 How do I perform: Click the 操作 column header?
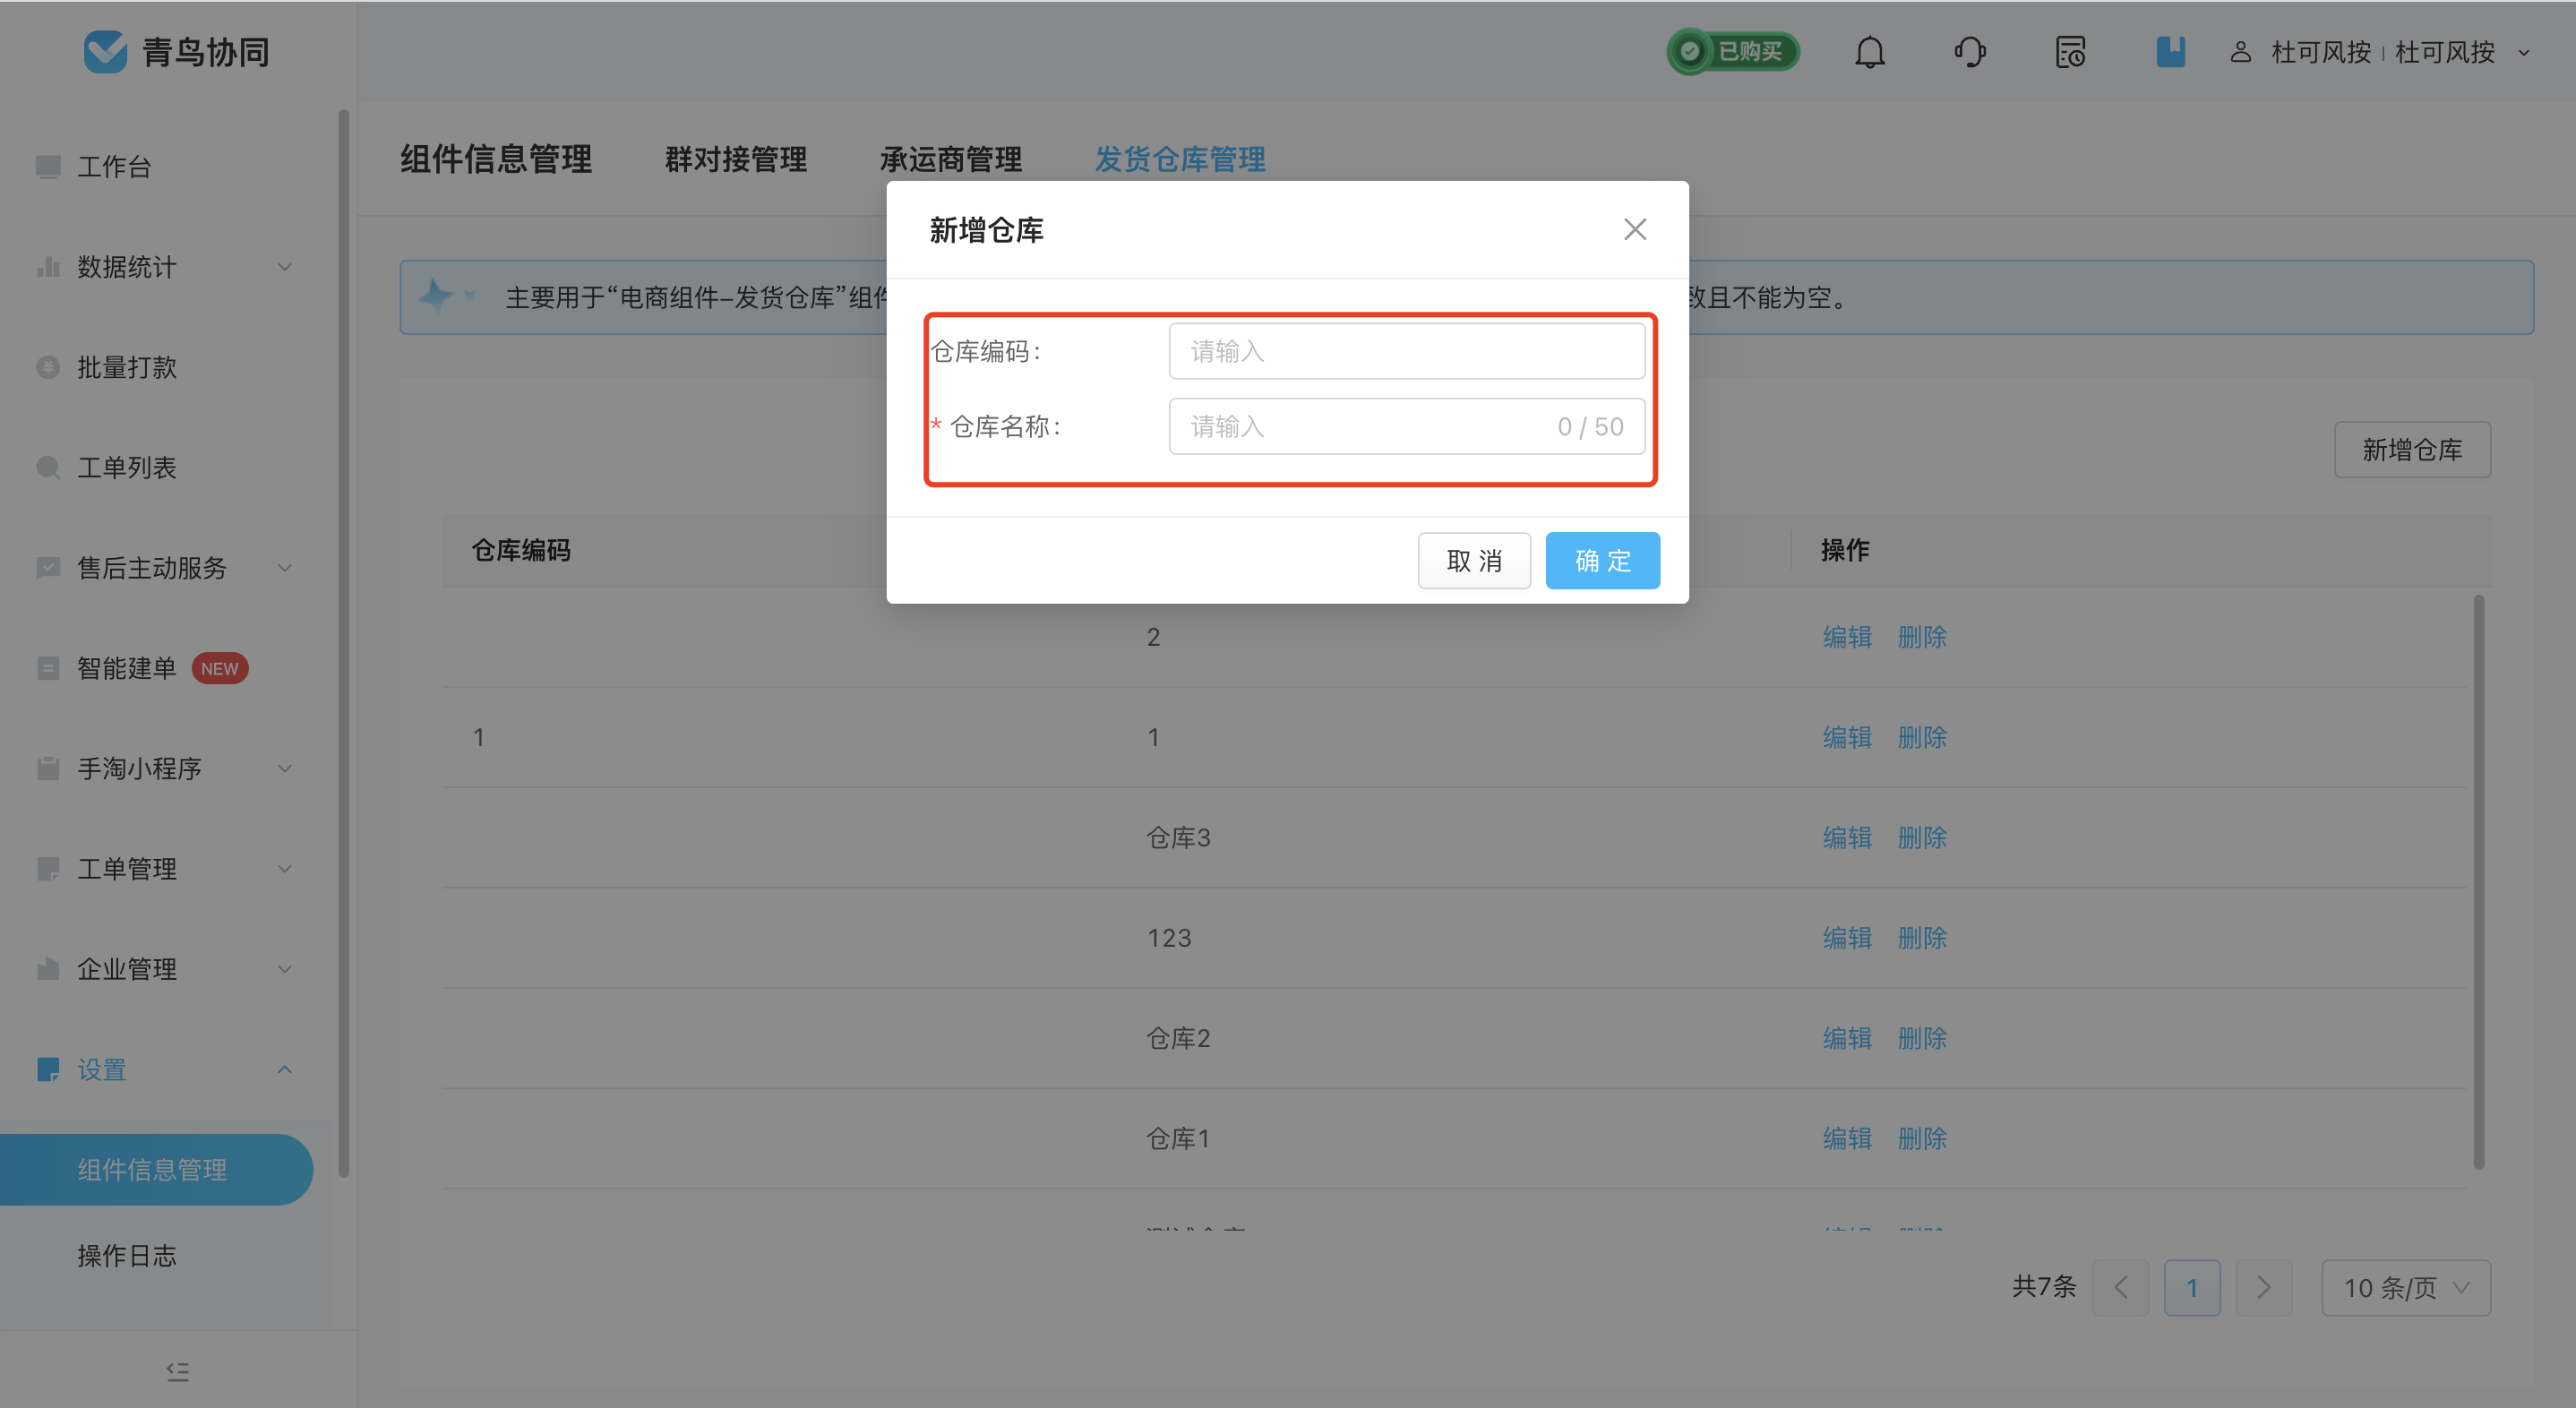tap(1845, 550)
